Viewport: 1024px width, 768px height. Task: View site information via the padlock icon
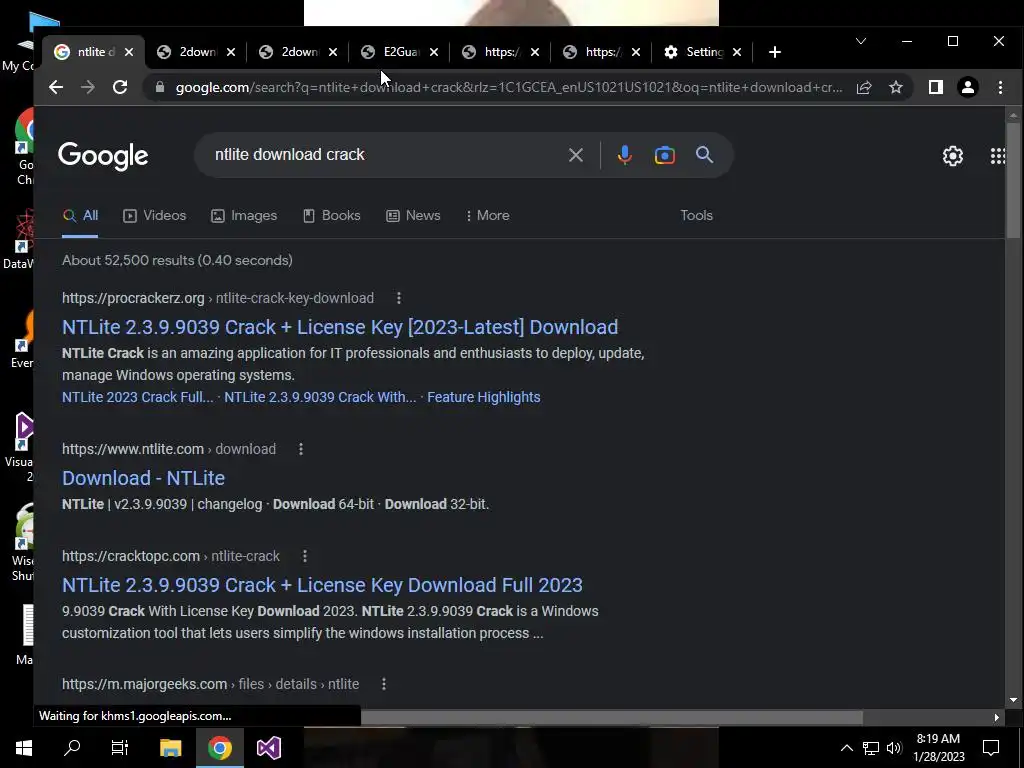[159, 88]
